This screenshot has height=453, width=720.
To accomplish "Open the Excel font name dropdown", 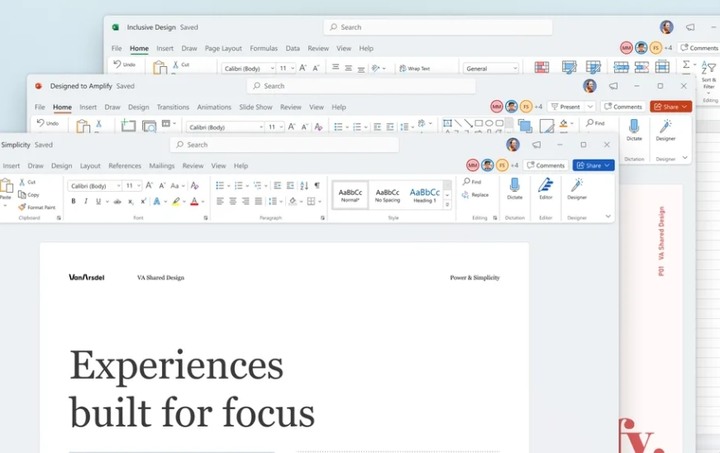I will [x=272, y=68].
